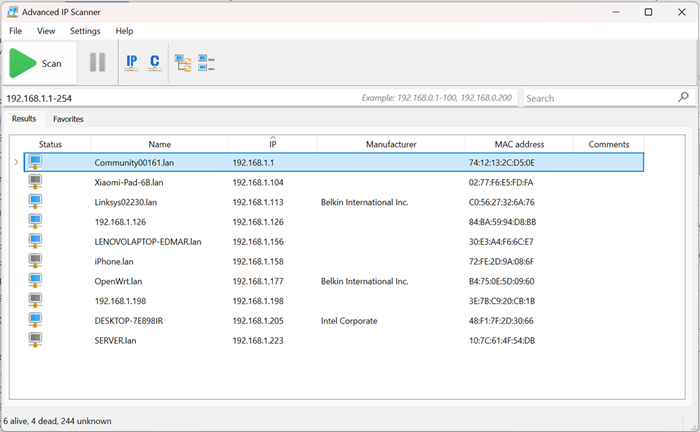
Task: Click IP cell 192.168.1.104
Action: pos(258,182)
